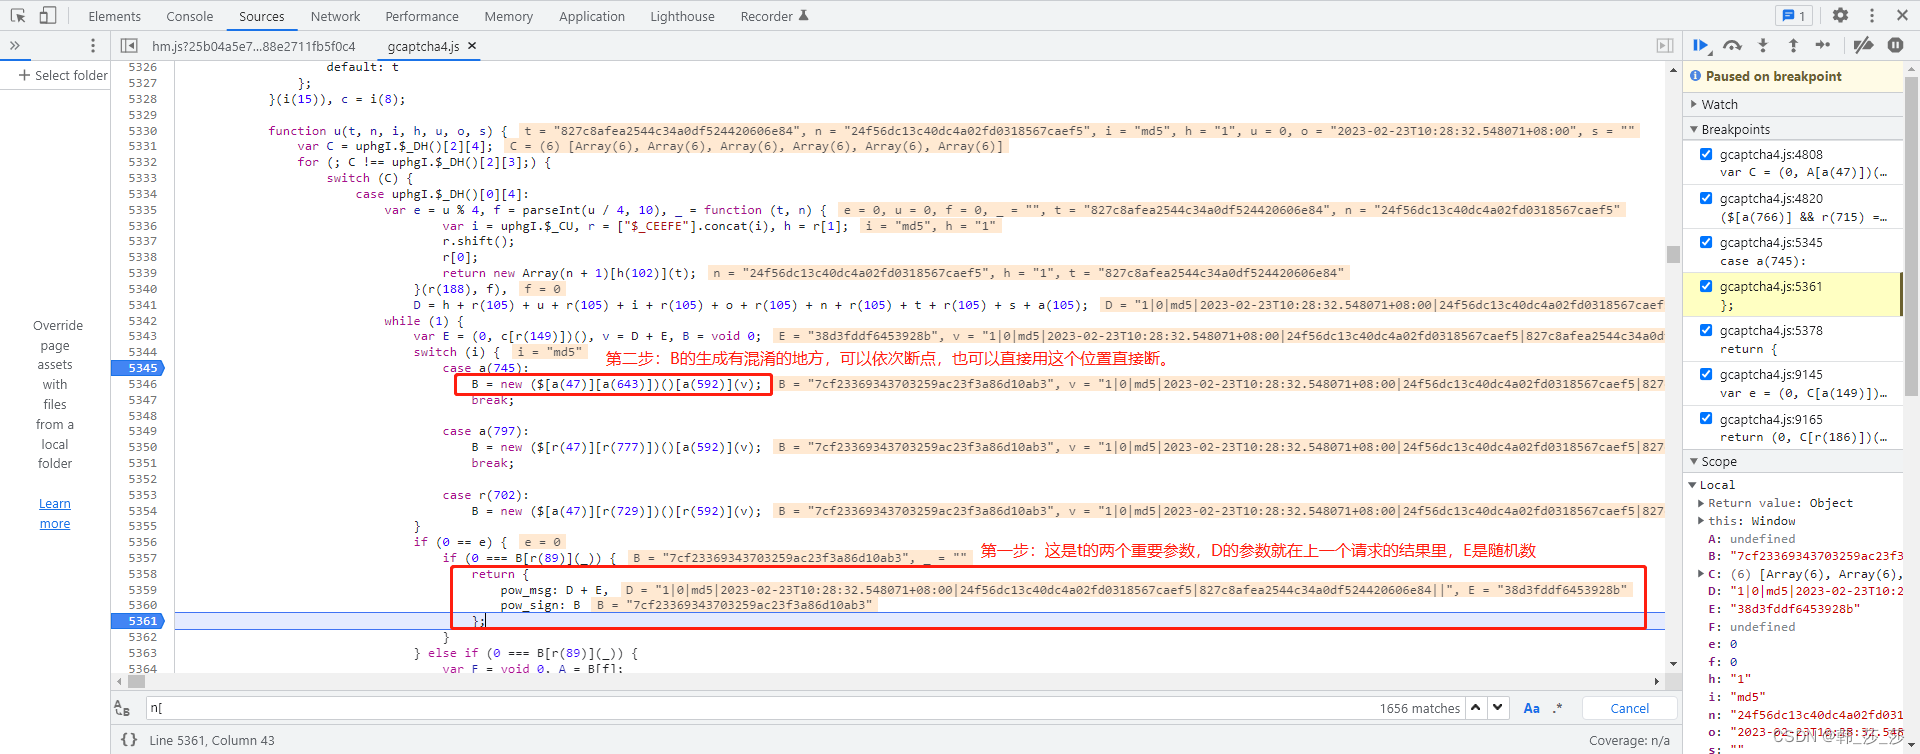Screen dimensions: 1920x754
Task: Open the Memory tab
Action: [508, 16]
